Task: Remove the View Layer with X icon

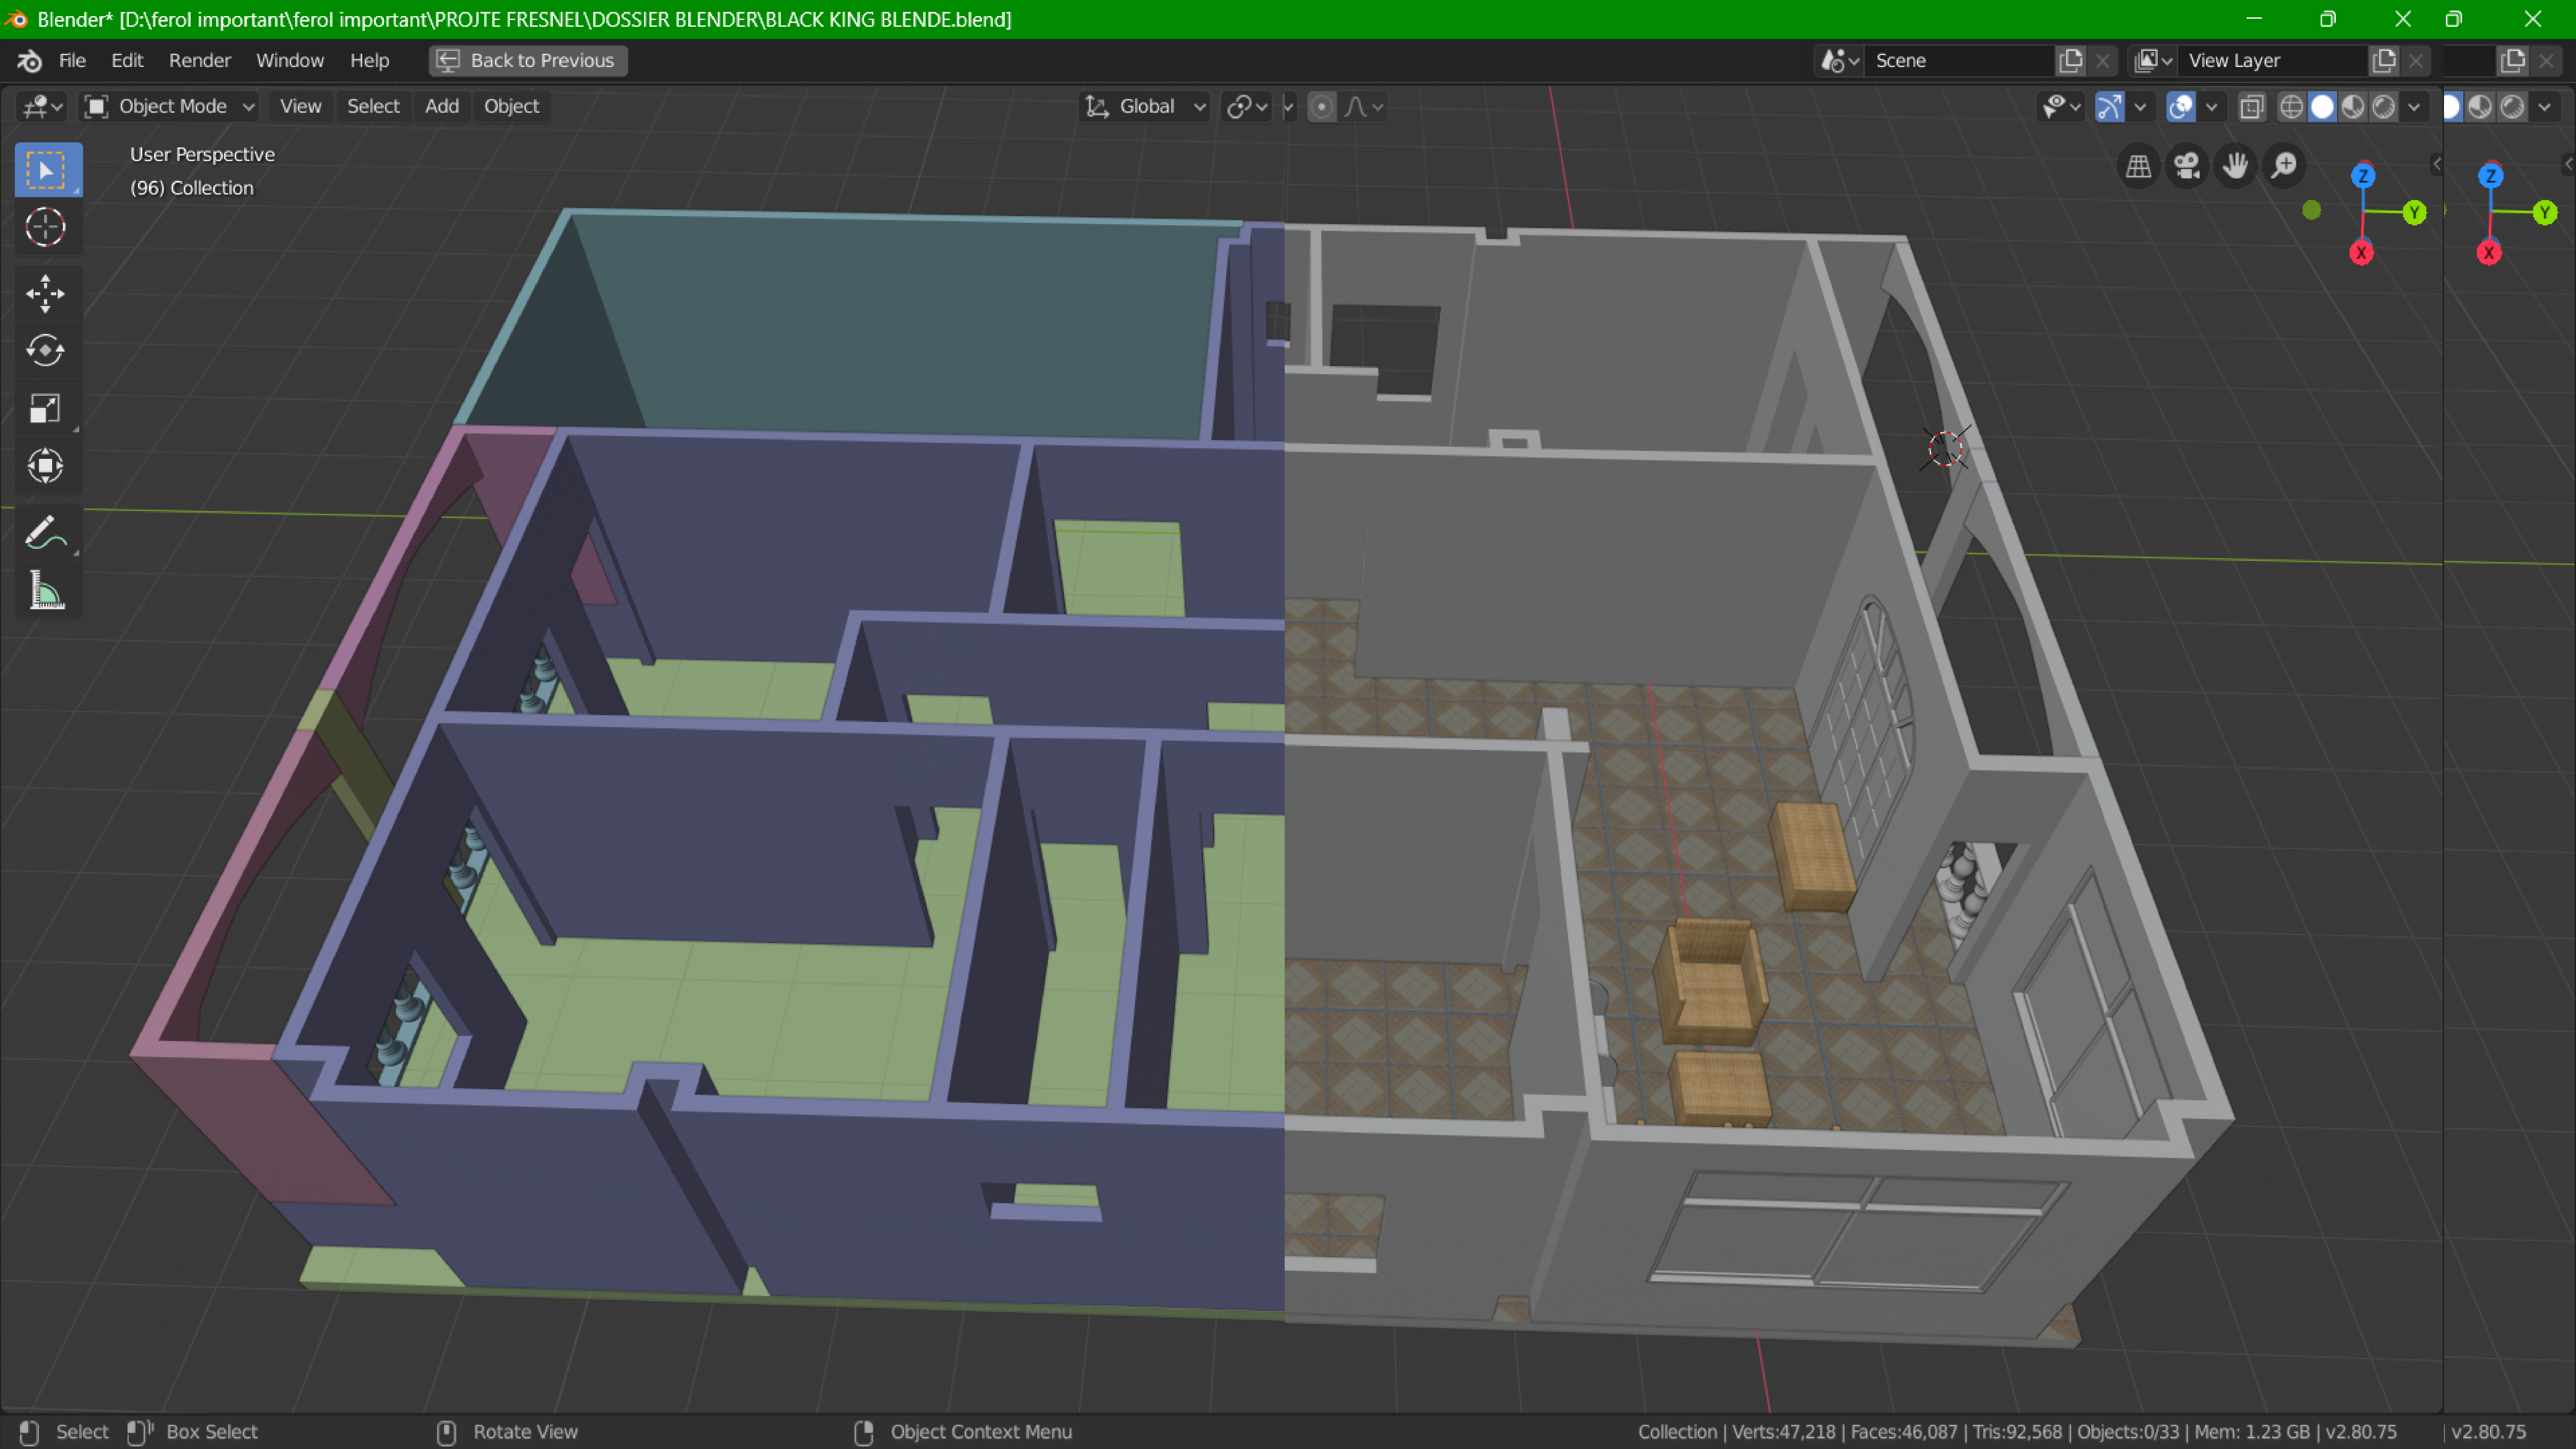Action: (2416, 61)
